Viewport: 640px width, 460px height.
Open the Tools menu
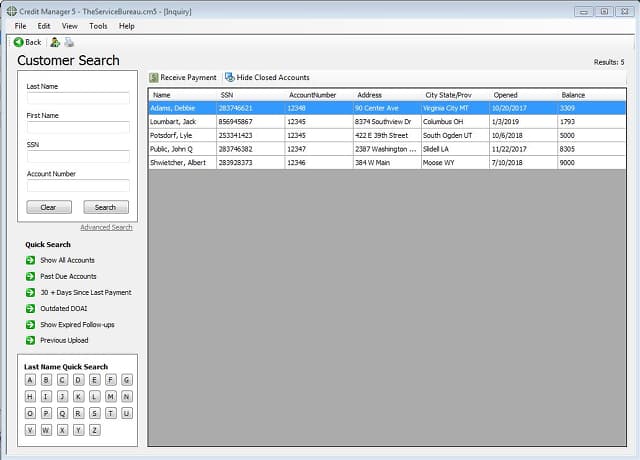pyautogui.click(x=98, y=26)
